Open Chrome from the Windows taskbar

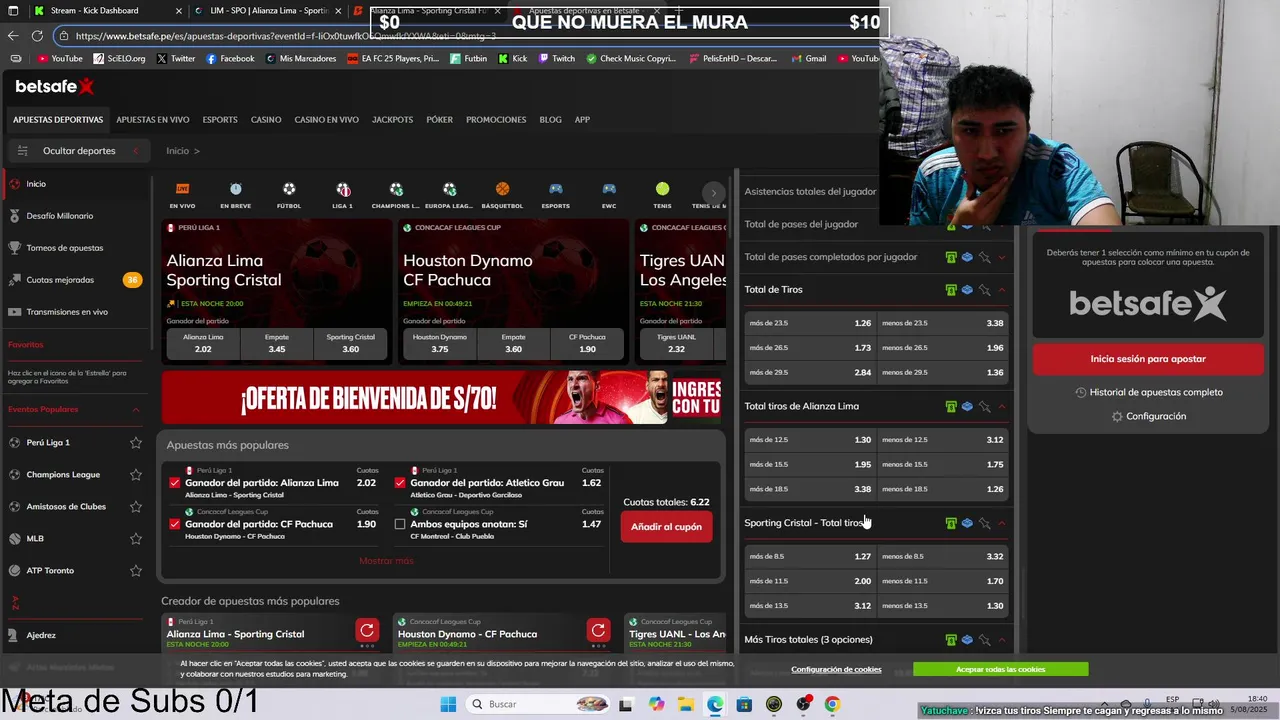click(x=832, y=704)
